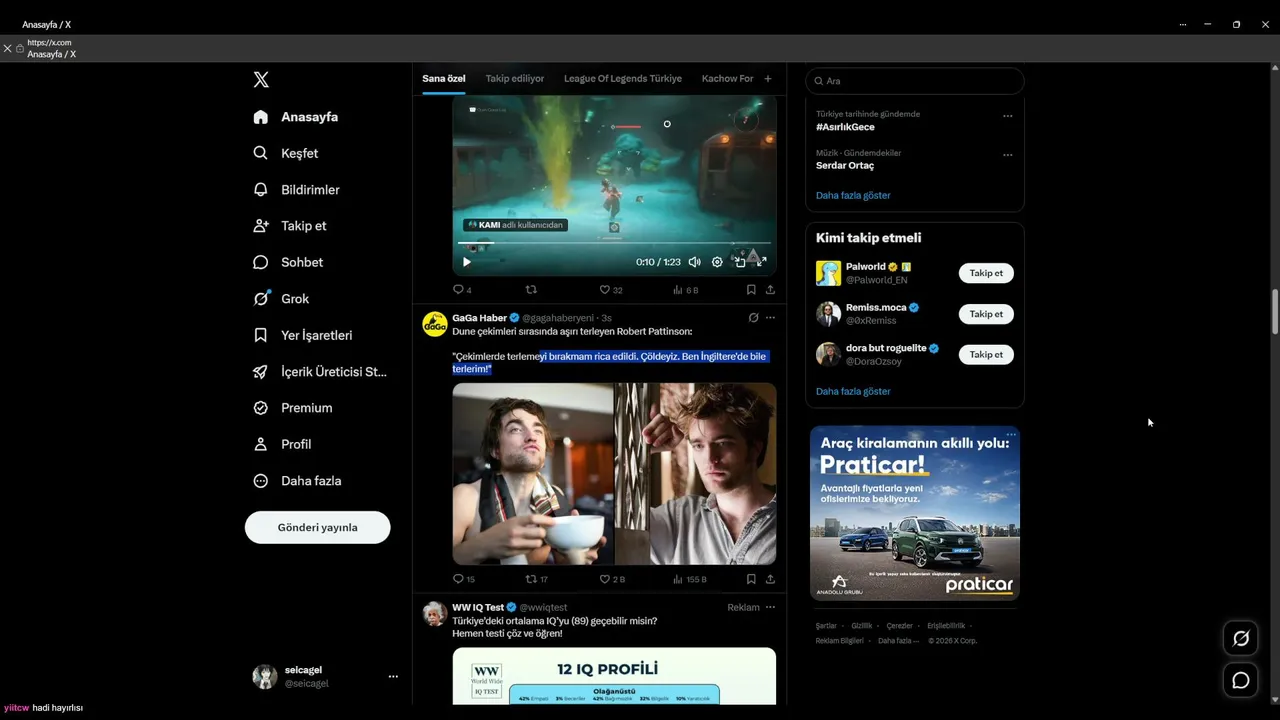The image size is (1280, 720).
Task: Click the Grok icon on GaGa Haber post
Action: [753, 318]
